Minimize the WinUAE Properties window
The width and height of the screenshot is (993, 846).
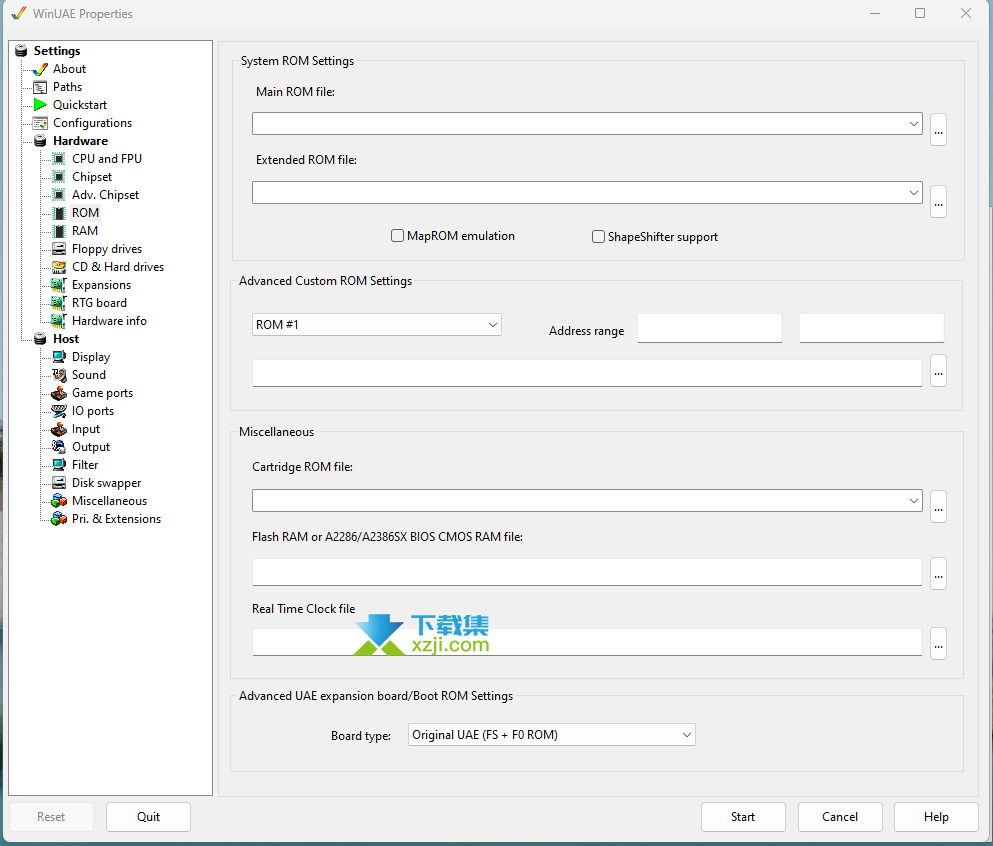875,13
